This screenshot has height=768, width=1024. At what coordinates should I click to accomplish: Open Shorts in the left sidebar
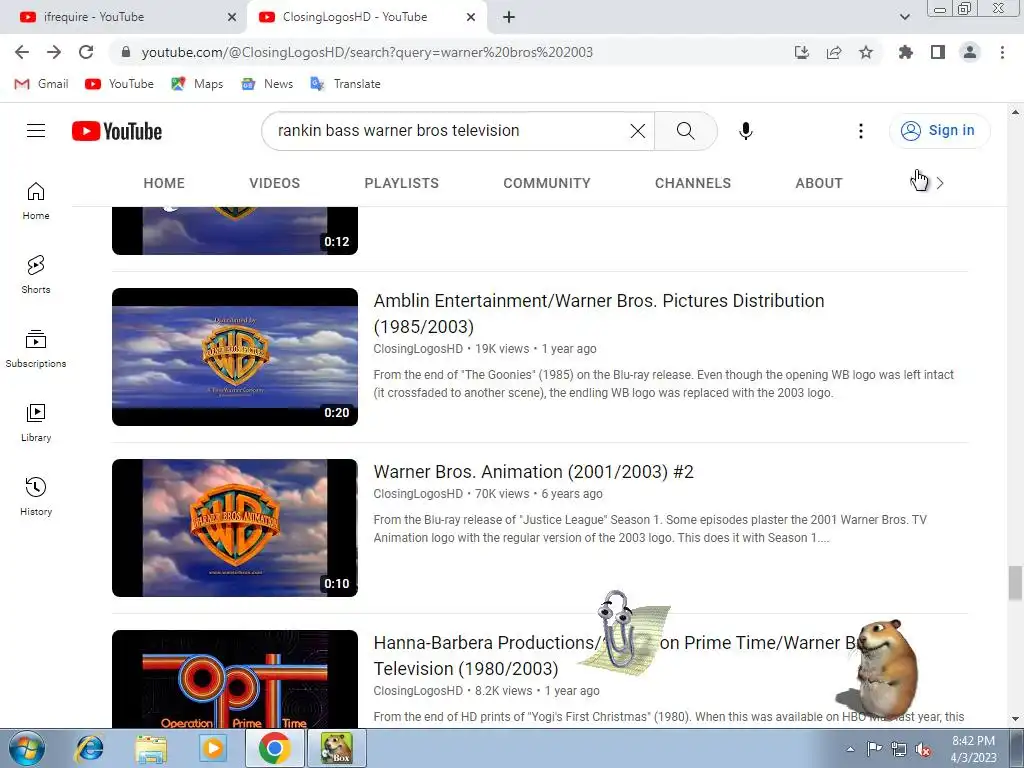(36, 275)
